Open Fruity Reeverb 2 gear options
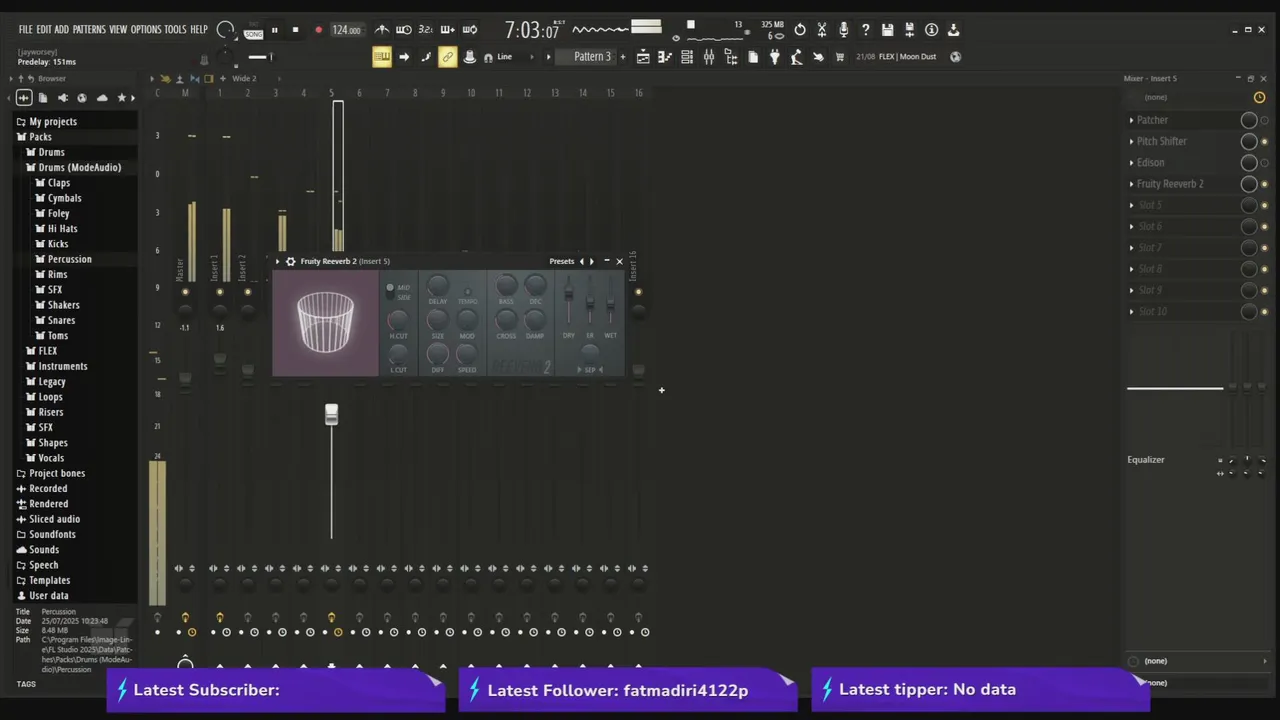This screenshot has width=1280, height=720. click(x=290, y=261)
